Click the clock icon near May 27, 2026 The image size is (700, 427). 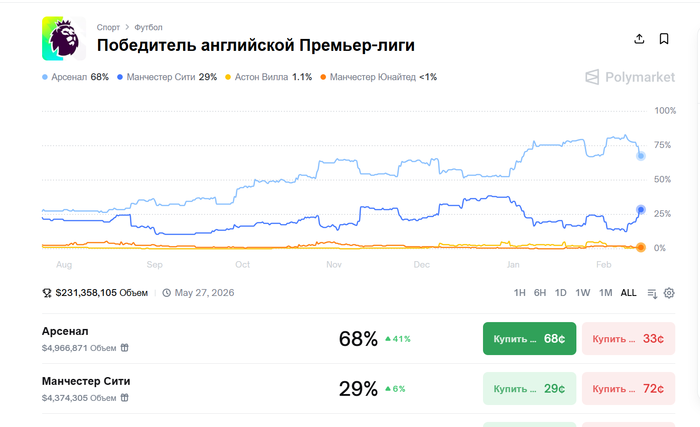pos(167,293)
